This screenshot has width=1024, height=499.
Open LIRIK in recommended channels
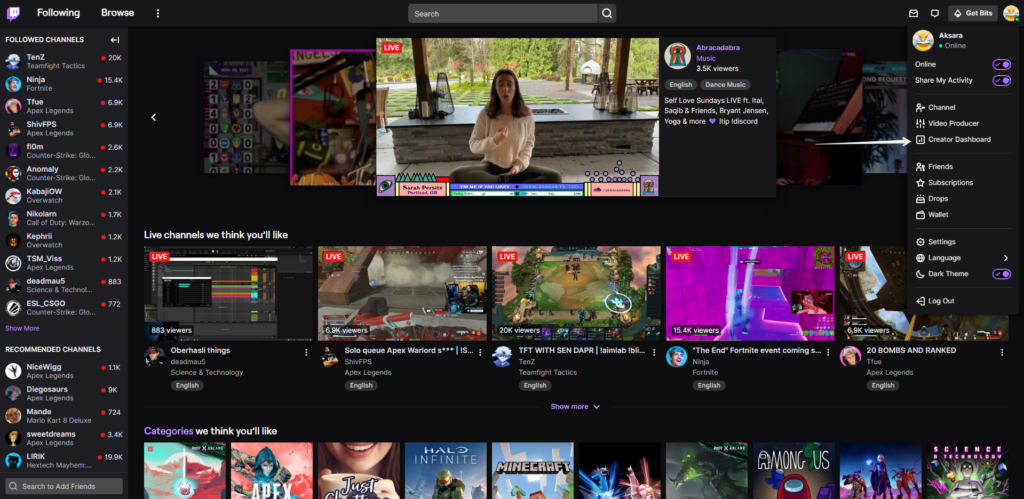click(x=64, y=460)
